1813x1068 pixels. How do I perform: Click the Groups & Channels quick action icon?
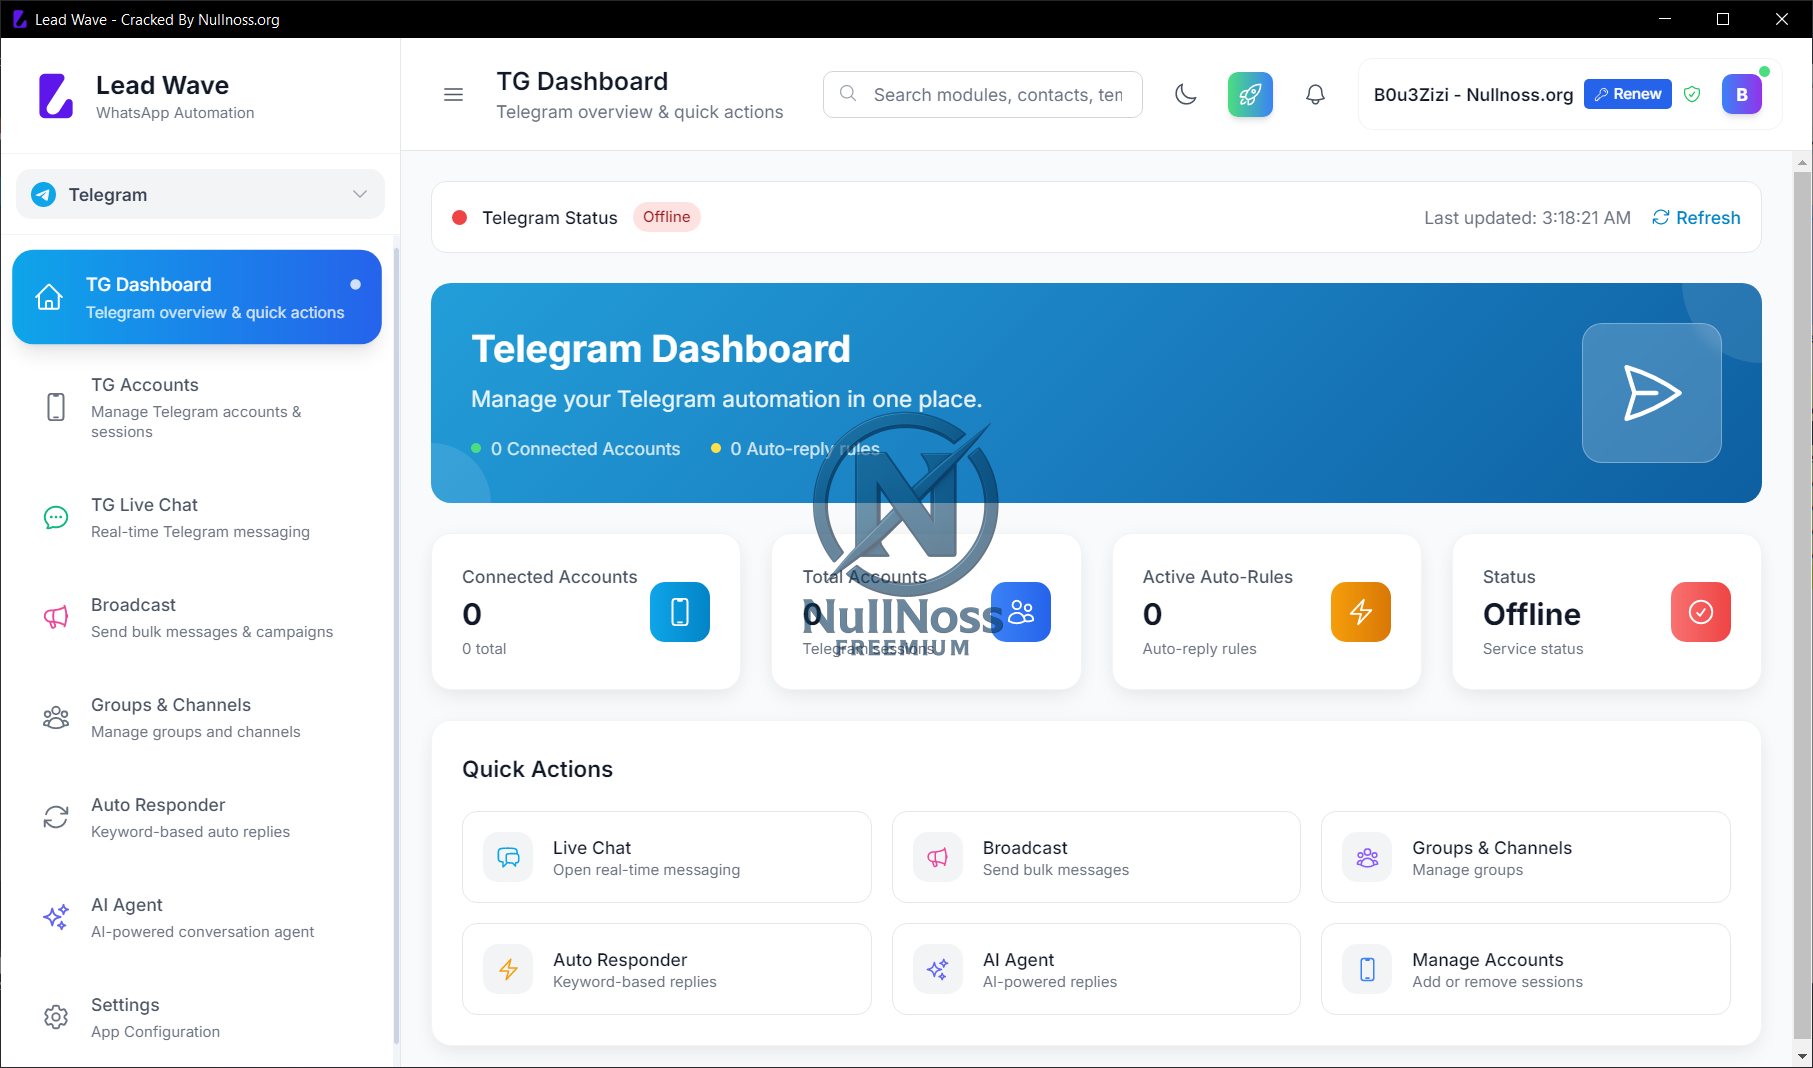coord(1367,857)
